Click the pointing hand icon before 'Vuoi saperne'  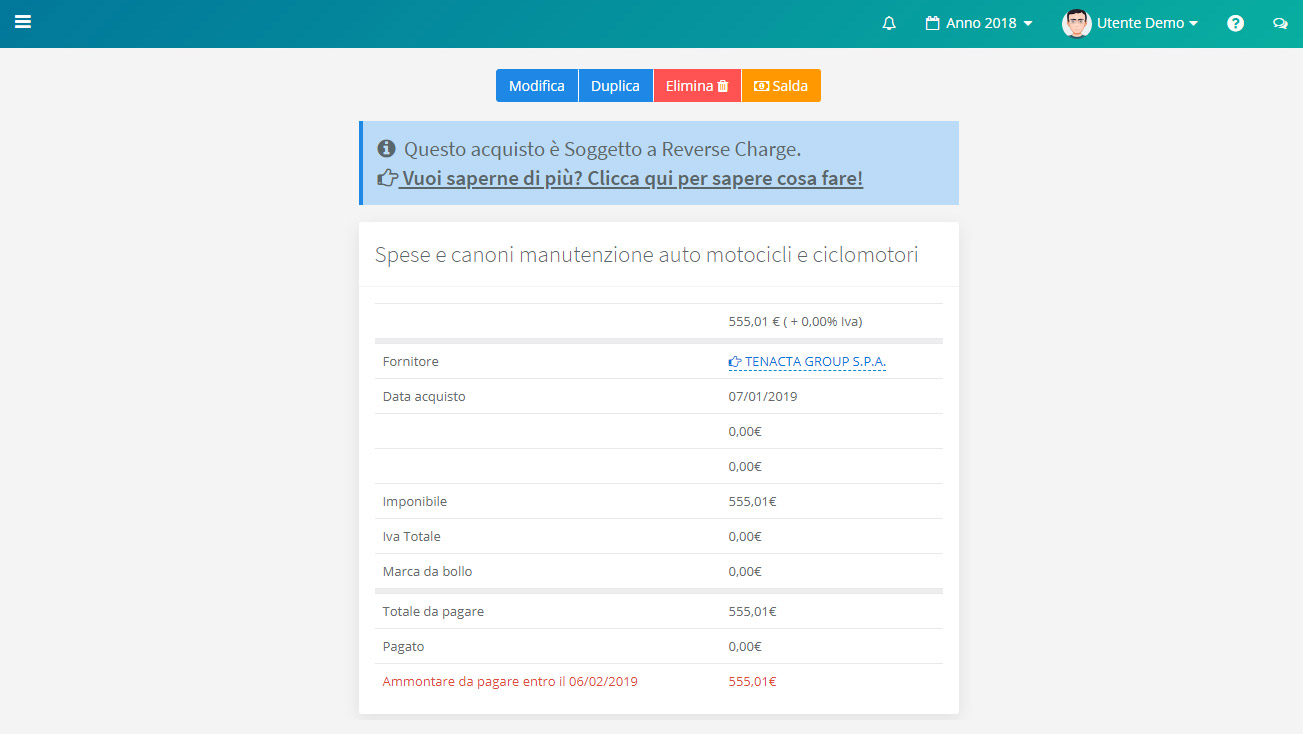[387, 179]
